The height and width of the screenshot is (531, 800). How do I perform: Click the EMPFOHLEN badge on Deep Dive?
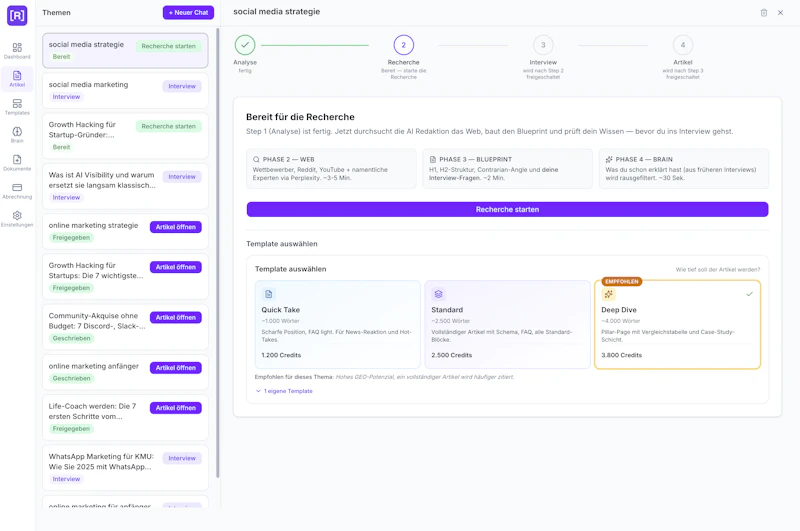click(x=621, y=282)
